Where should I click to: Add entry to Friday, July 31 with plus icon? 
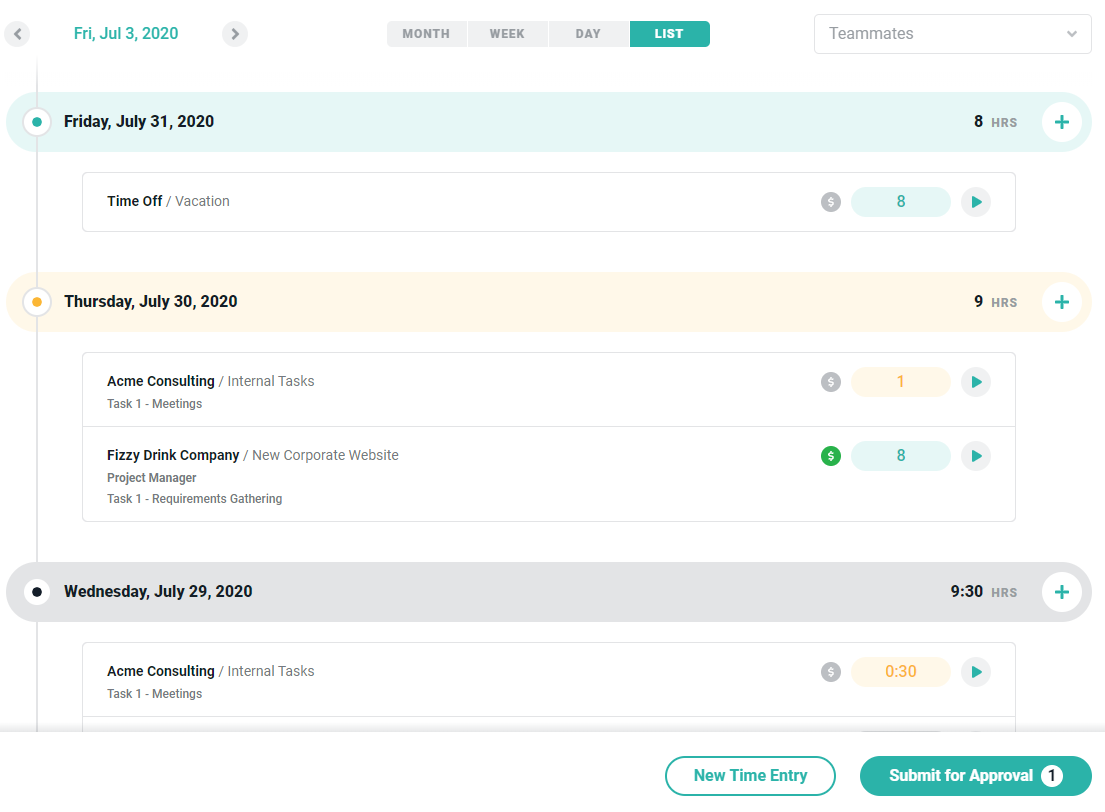point(1061,122)
